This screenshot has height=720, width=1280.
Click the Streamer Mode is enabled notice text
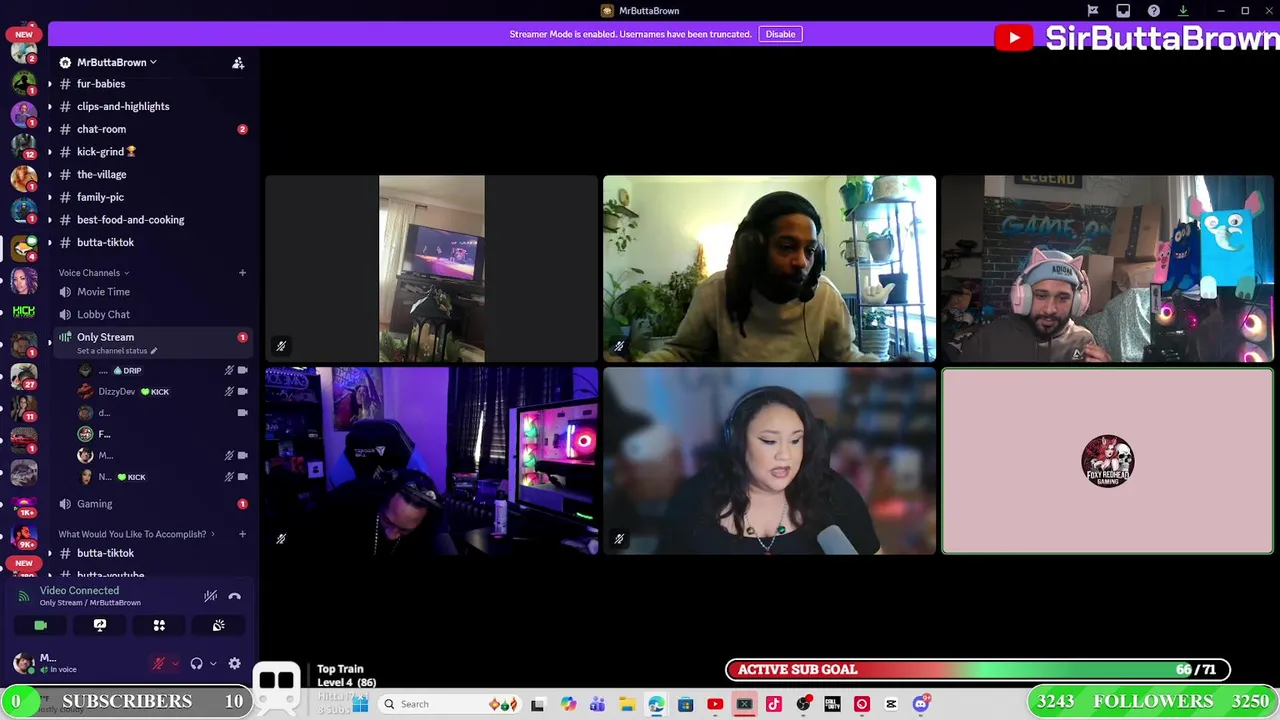click(630, 34)
